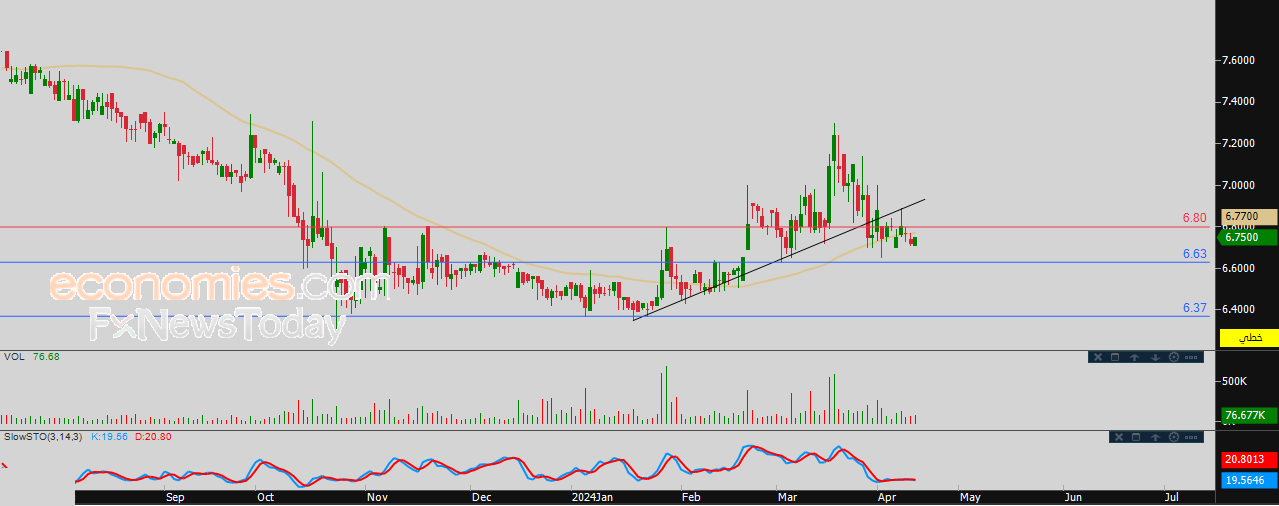The width and height of the screenshot is (1279, 506).
Task: Click the 6.4000 price scale label
Action: (x=1238, y=310)
